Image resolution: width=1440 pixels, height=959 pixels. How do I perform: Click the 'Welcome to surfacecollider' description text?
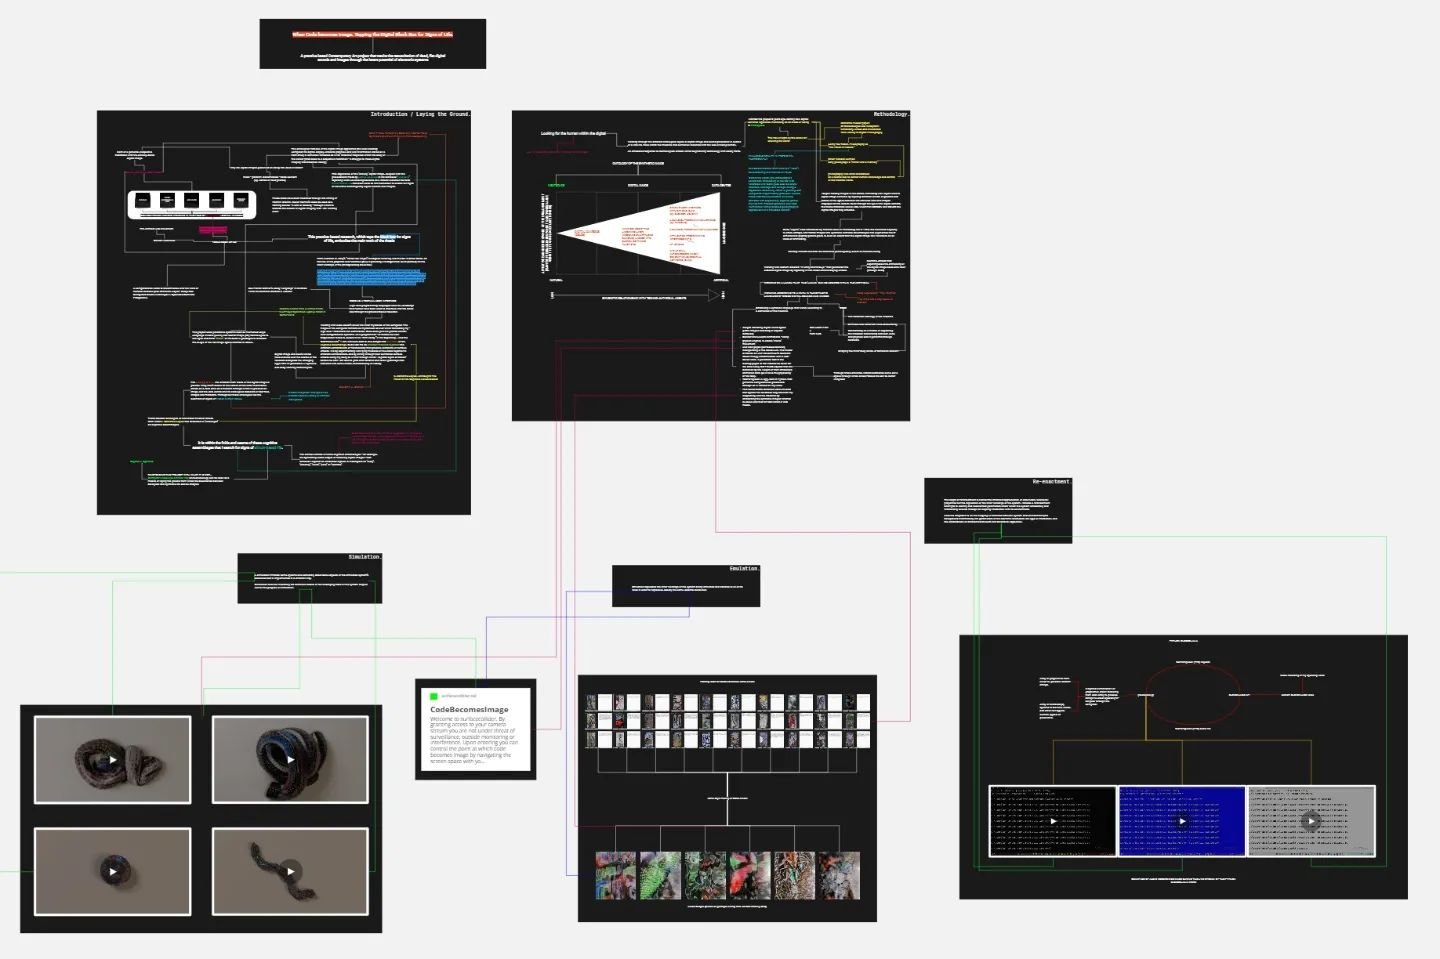coord(474,740)
